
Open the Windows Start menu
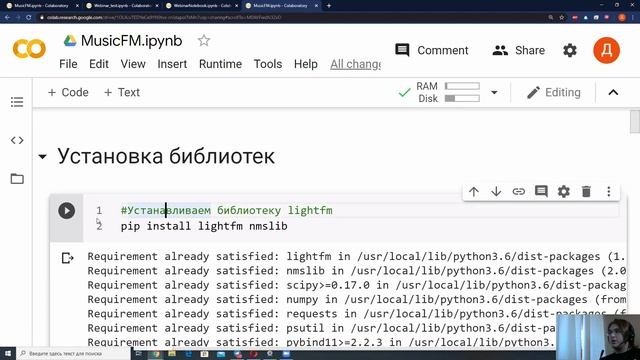click(x=8, y=353)
